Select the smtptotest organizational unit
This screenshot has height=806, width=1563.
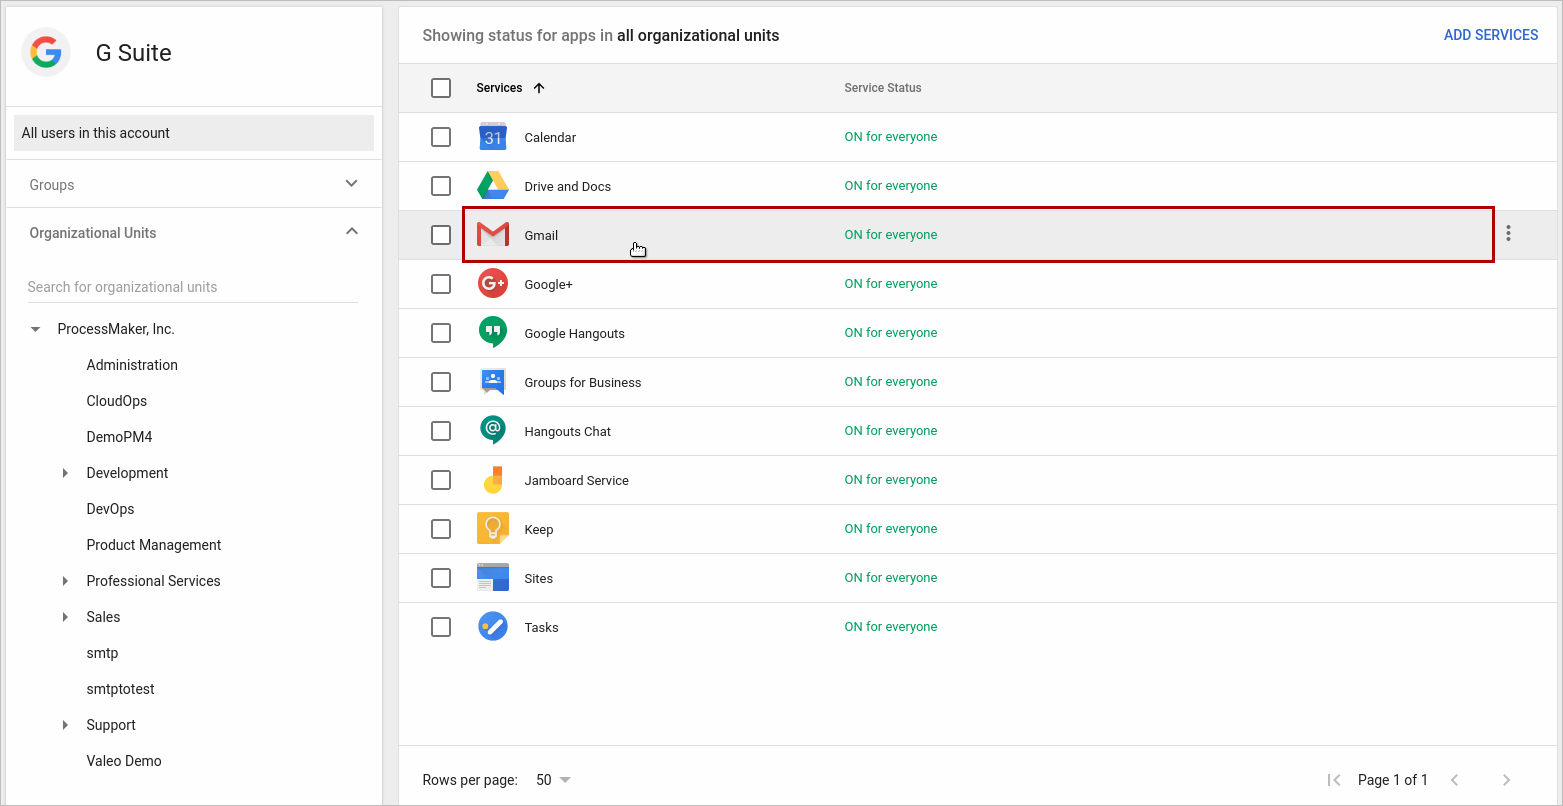(x=120, y=689)
